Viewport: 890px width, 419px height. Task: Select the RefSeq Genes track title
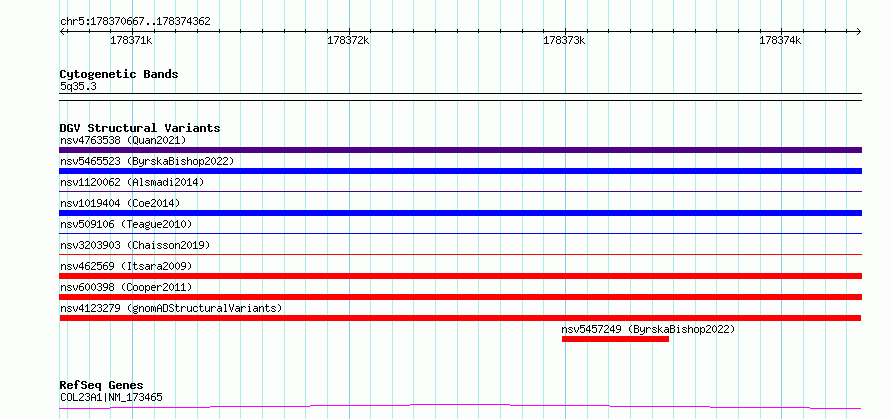coord(101,386)
